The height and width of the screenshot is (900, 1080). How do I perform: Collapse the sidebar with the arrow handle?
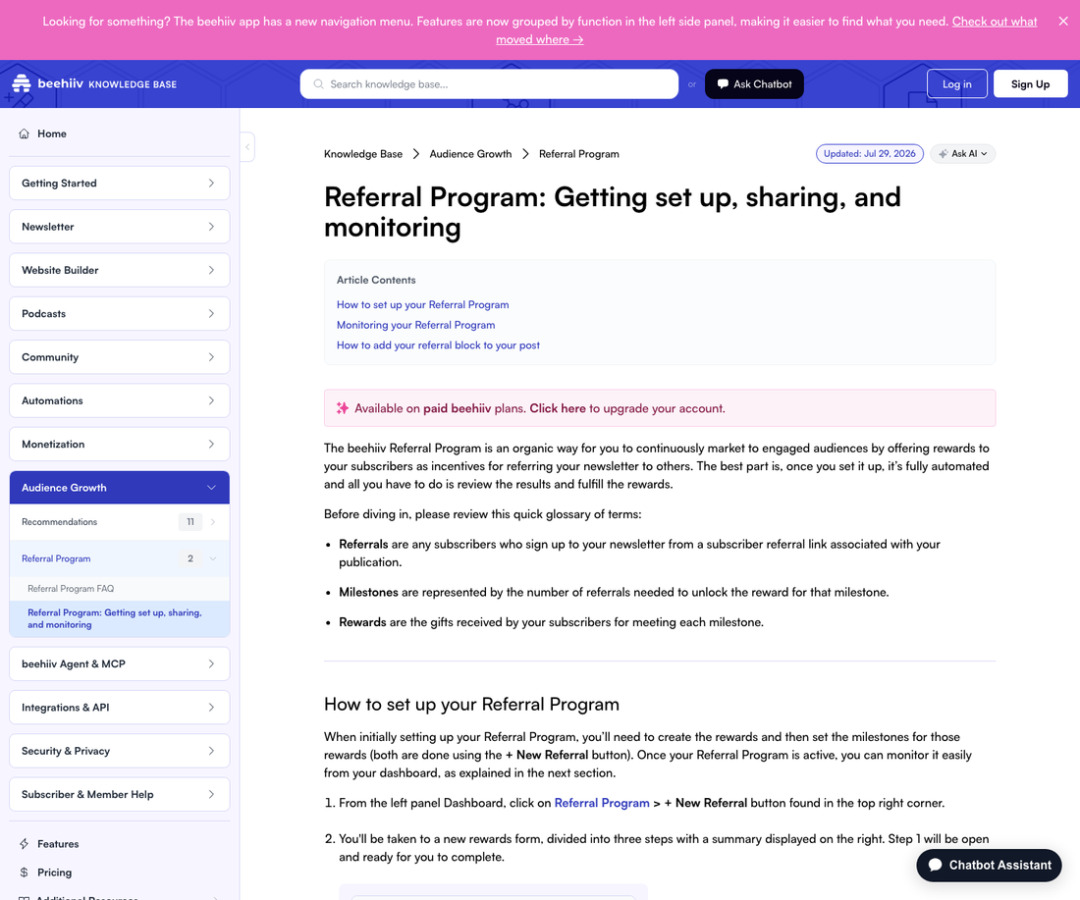[247, 147]
